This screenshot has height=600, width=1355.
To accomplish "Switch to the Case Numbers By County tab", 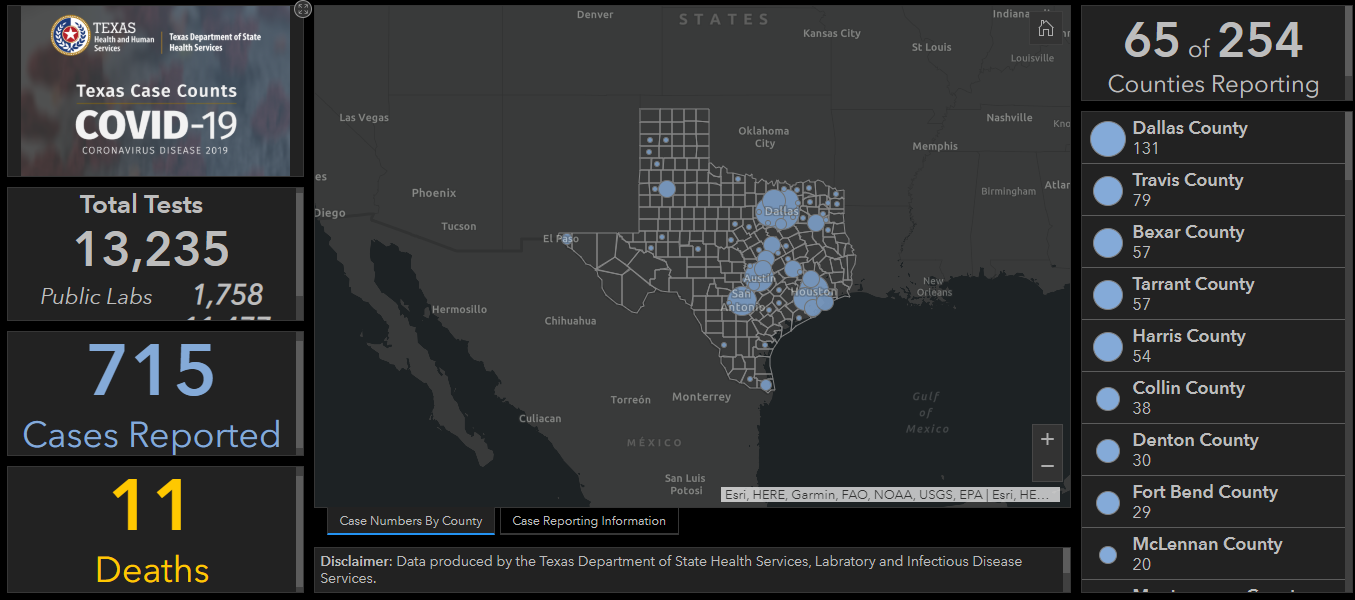I will pos(411,521).
